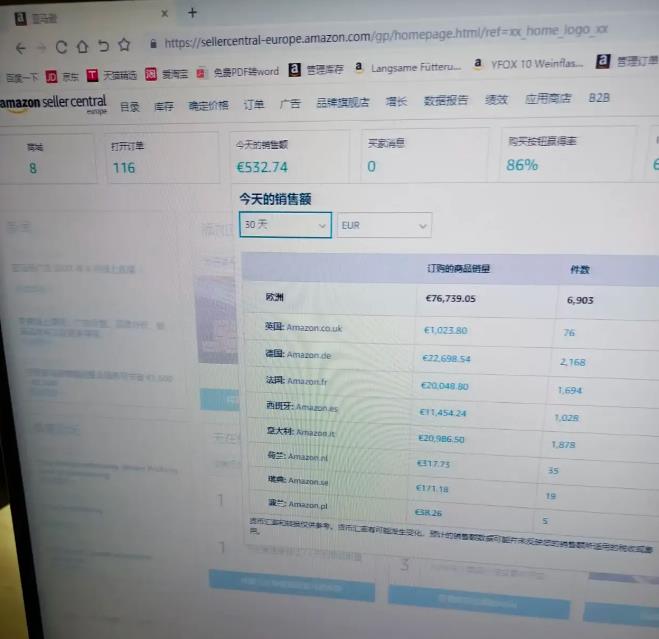
Task: Click the amazon seller central logo
Action: point(53,104)
